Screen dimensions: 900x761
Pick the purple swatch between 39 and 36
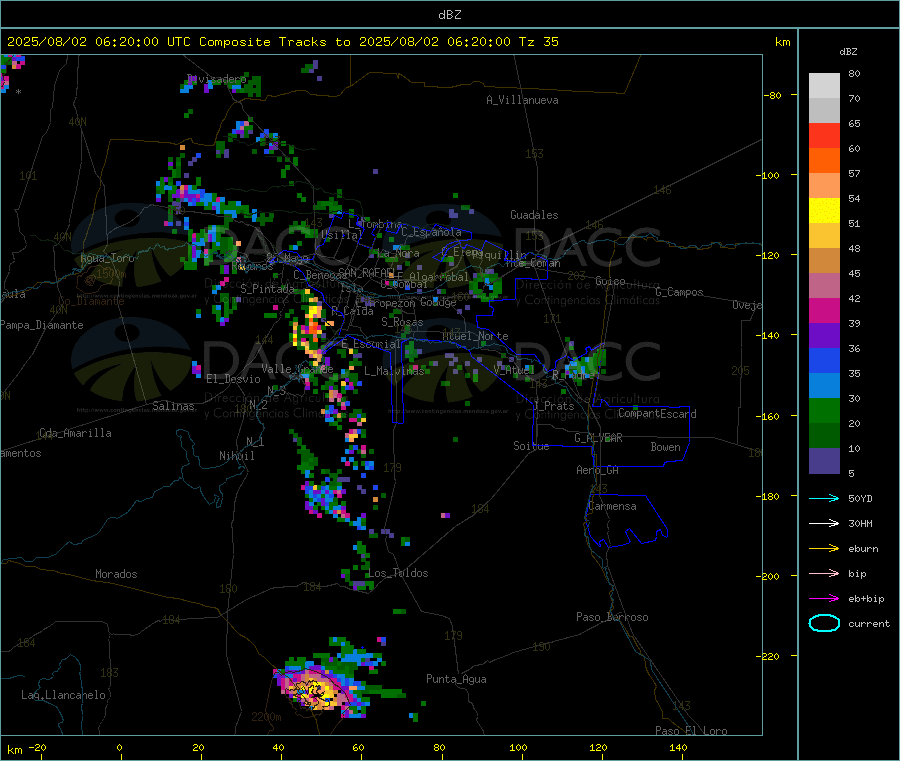point(824,336)
